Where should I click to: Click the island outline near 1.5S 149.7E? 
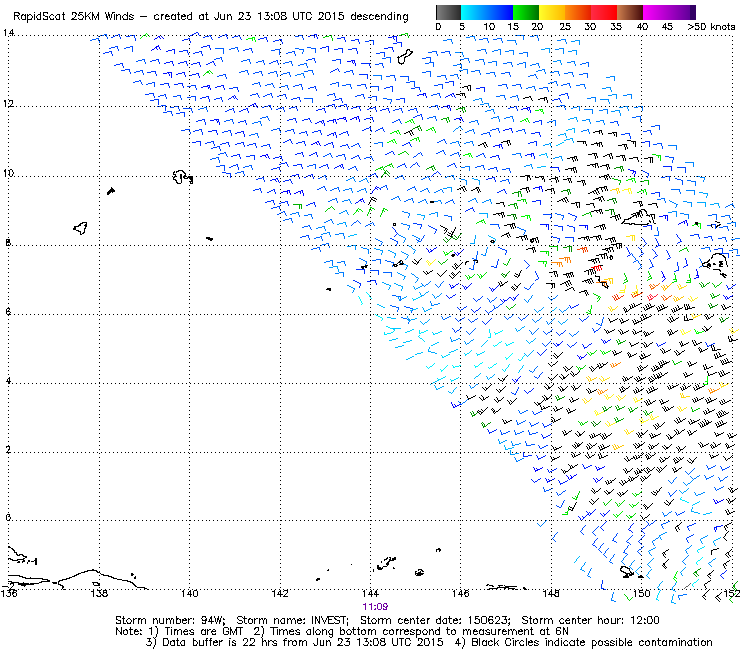click(627, 572)
